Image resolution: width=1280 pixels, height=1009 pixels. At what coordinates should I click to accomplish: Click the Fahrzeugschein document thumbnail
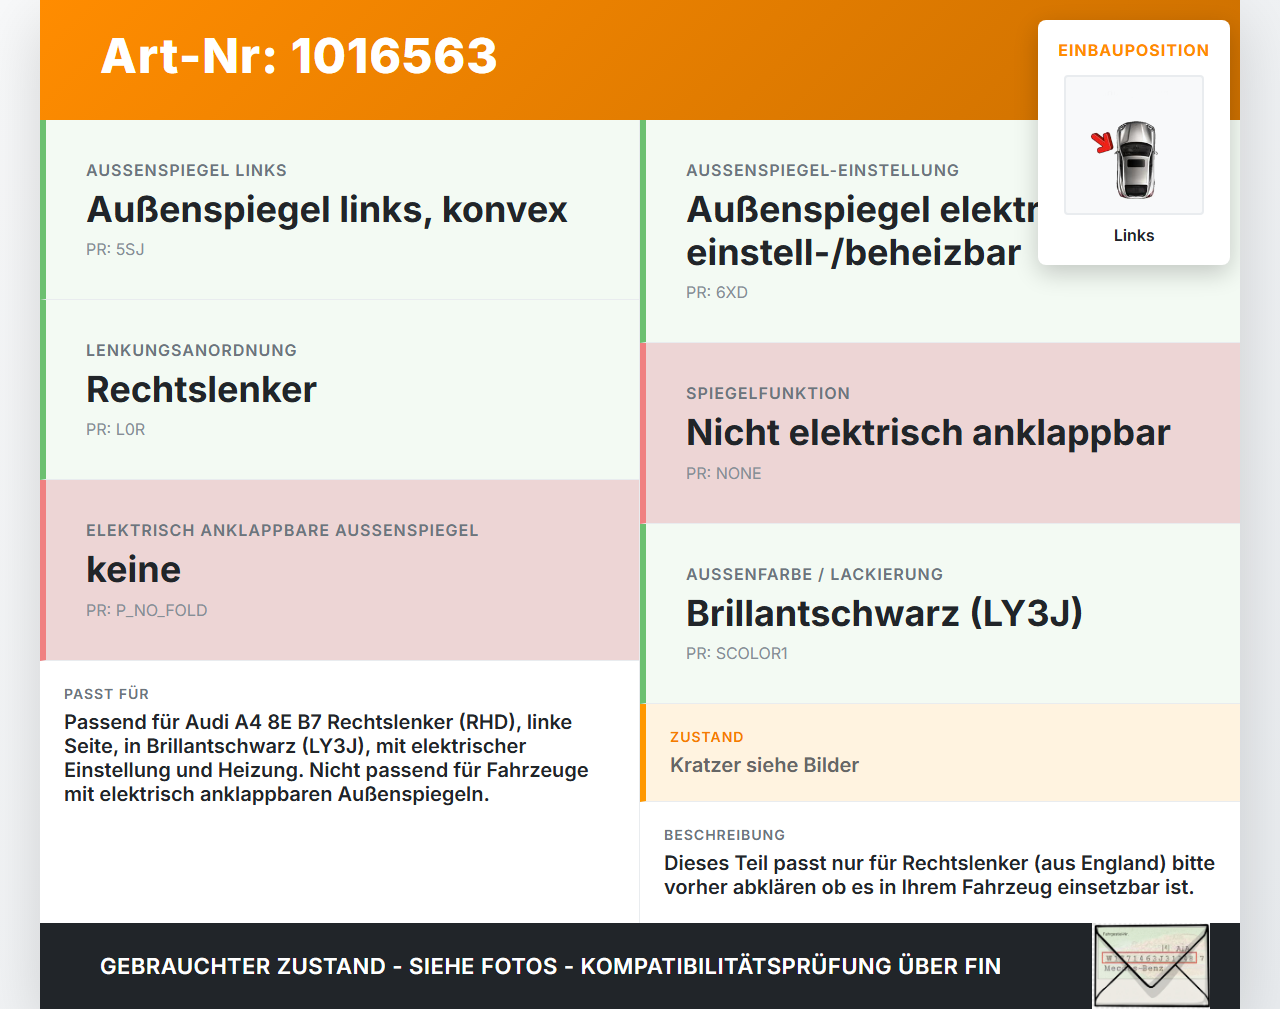tap(1151, 966)
